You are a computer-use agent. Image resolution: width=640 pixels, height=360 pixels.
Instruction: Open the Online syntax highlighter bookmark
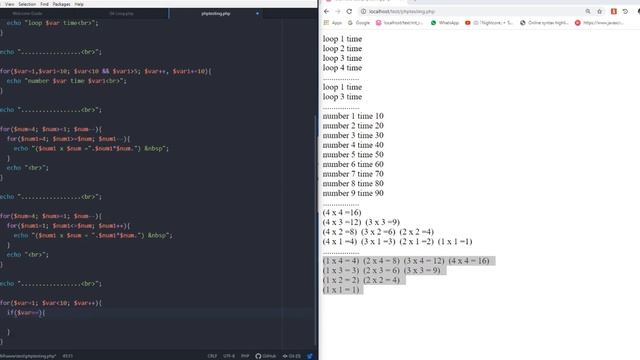[x=544, y=23]
